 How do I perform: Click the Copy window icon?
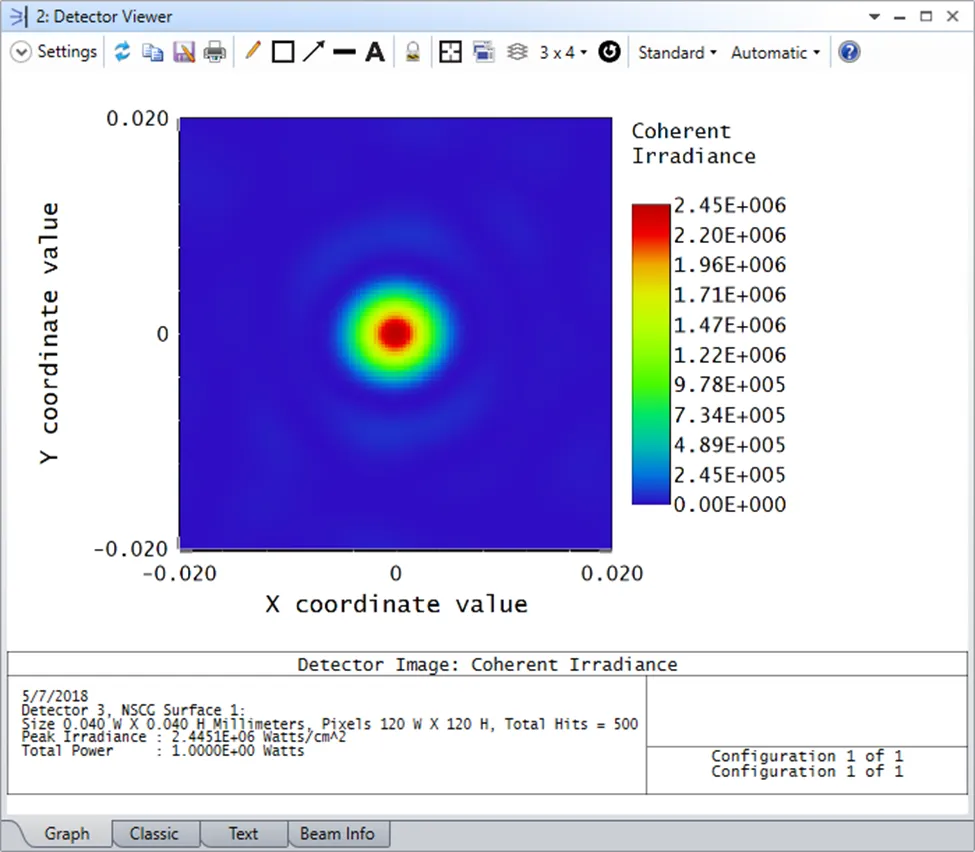tap(152, 52)
